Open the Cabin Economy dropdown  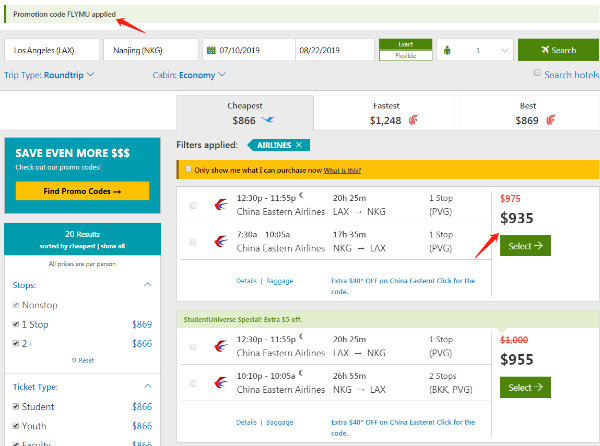pyautogui.click(x=189, y=75)
